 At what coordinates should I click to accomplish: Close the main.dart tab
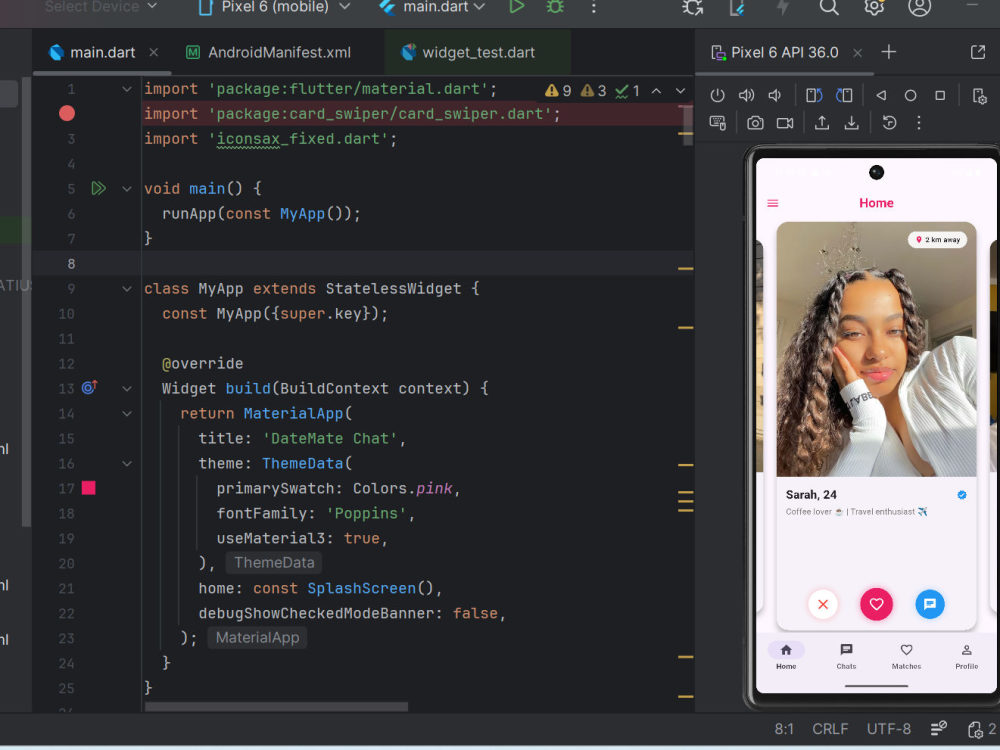pyautogui.click(x=154, y=52)
